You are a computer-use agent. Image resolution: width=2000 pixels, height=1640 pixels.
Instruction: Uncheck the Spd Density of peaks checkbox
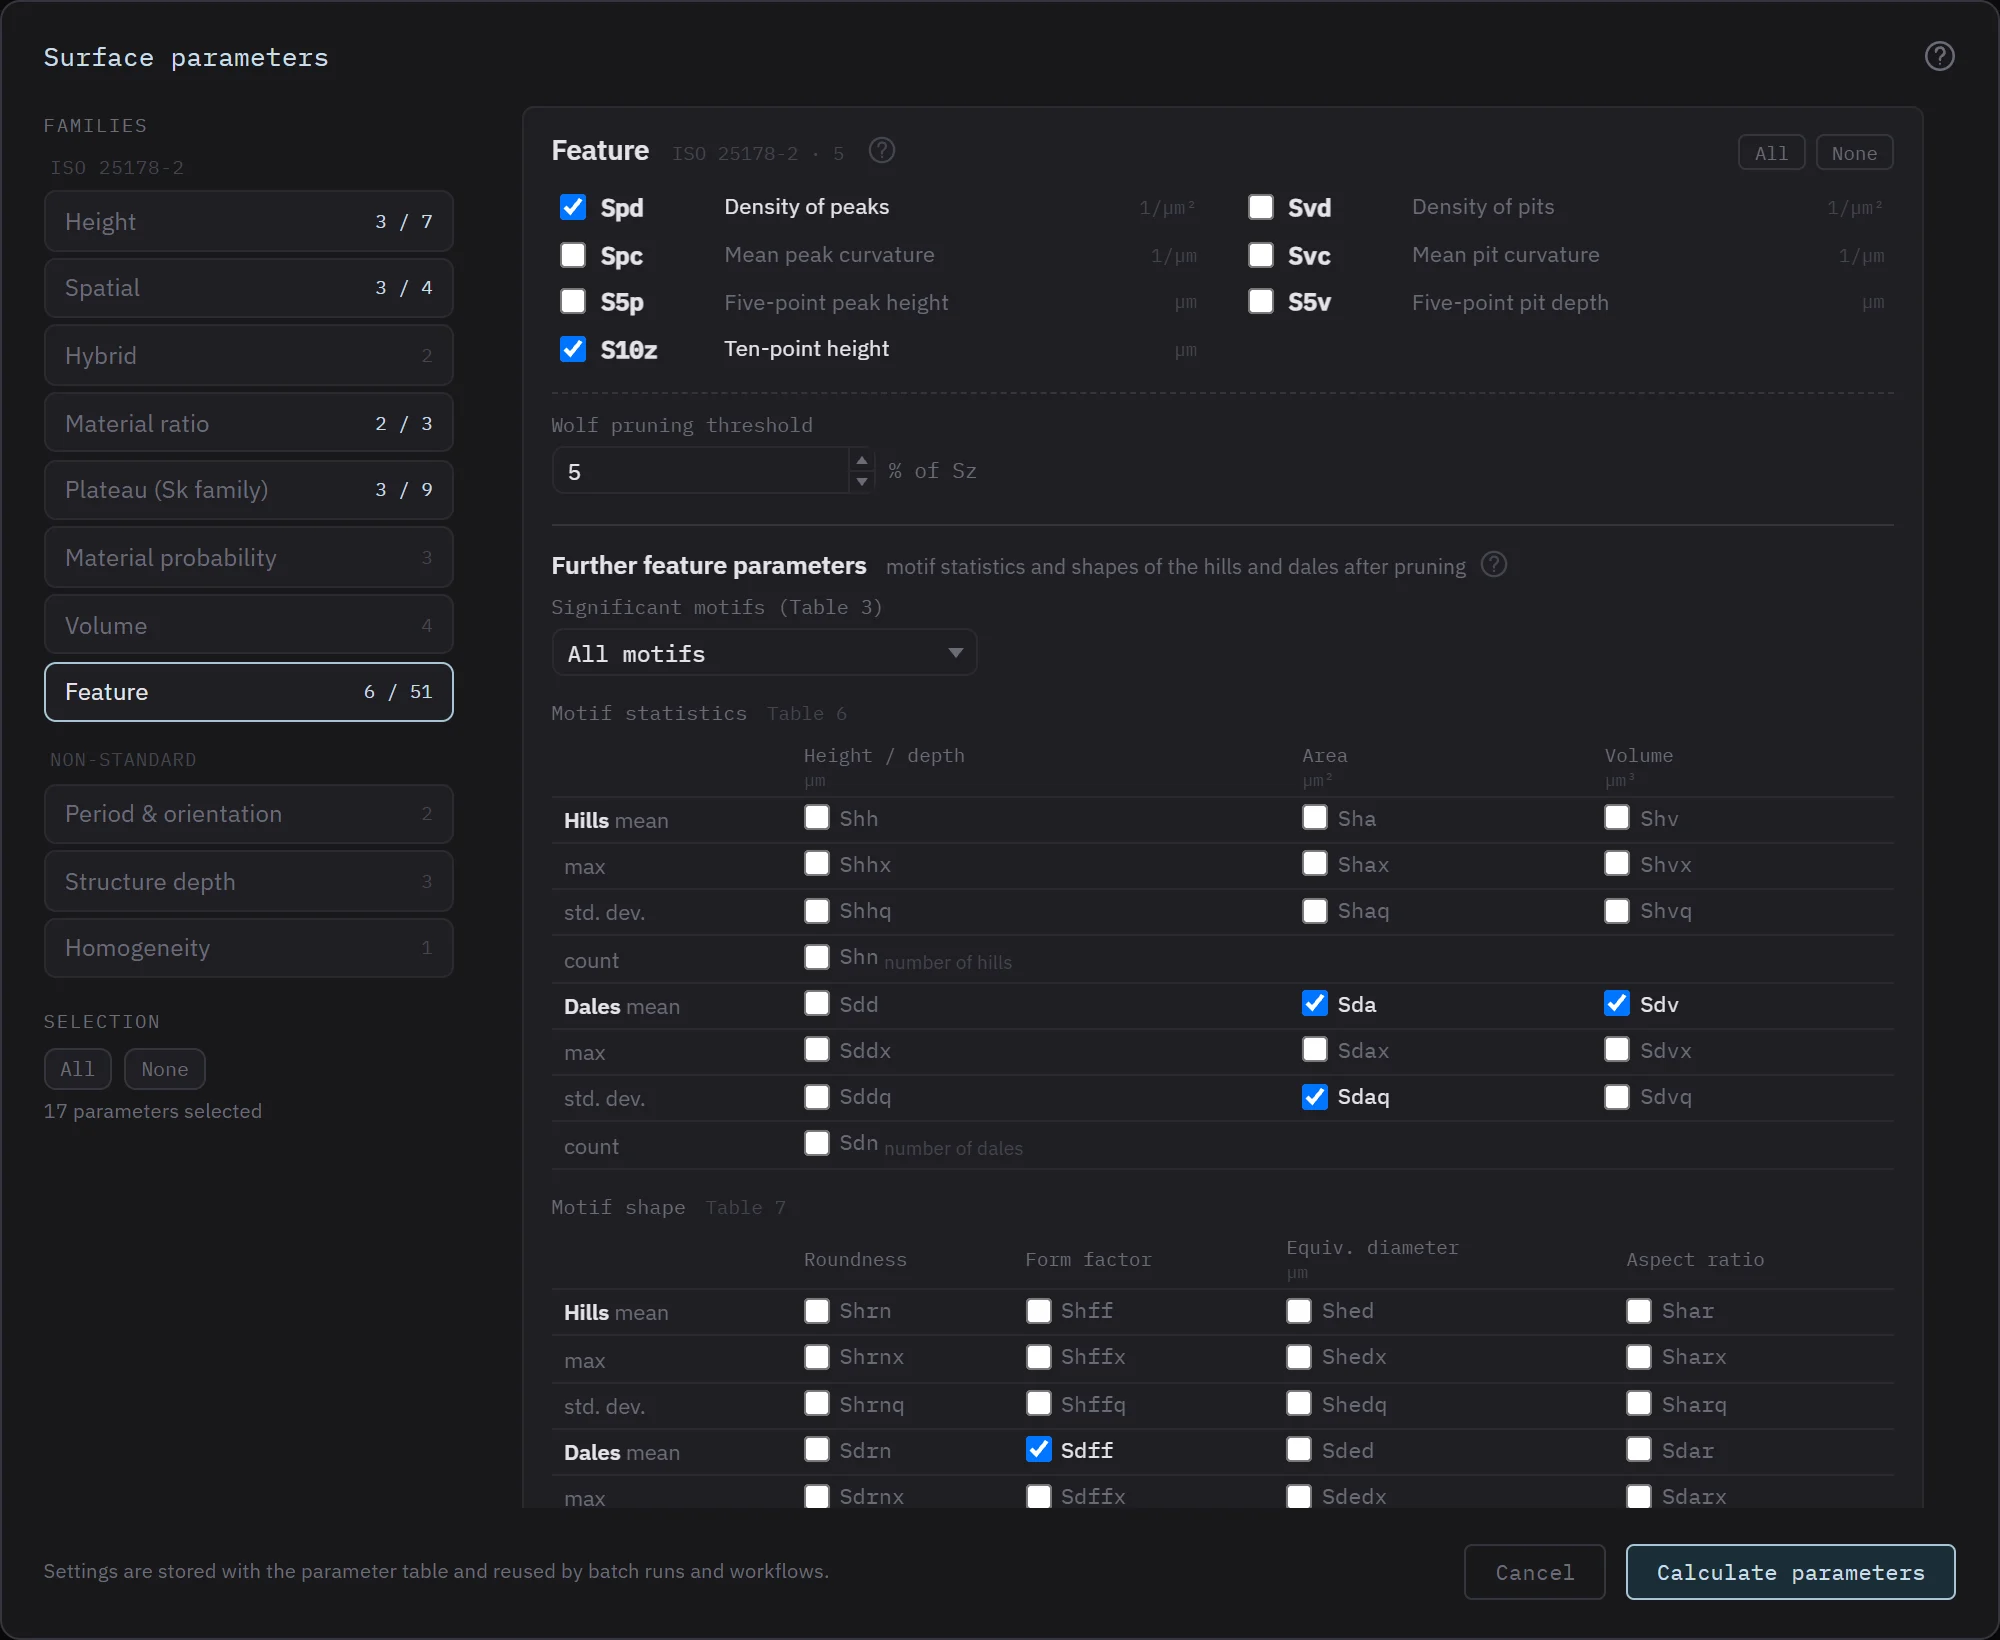tap(573, 207)
